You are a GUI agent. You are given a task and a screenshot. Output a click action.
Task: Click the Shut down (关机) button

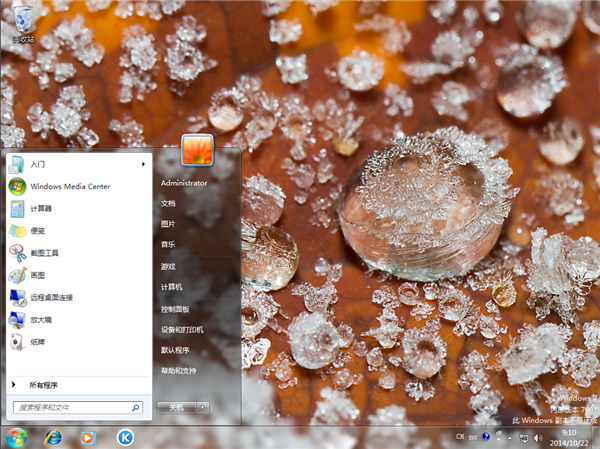click(176, 408)
